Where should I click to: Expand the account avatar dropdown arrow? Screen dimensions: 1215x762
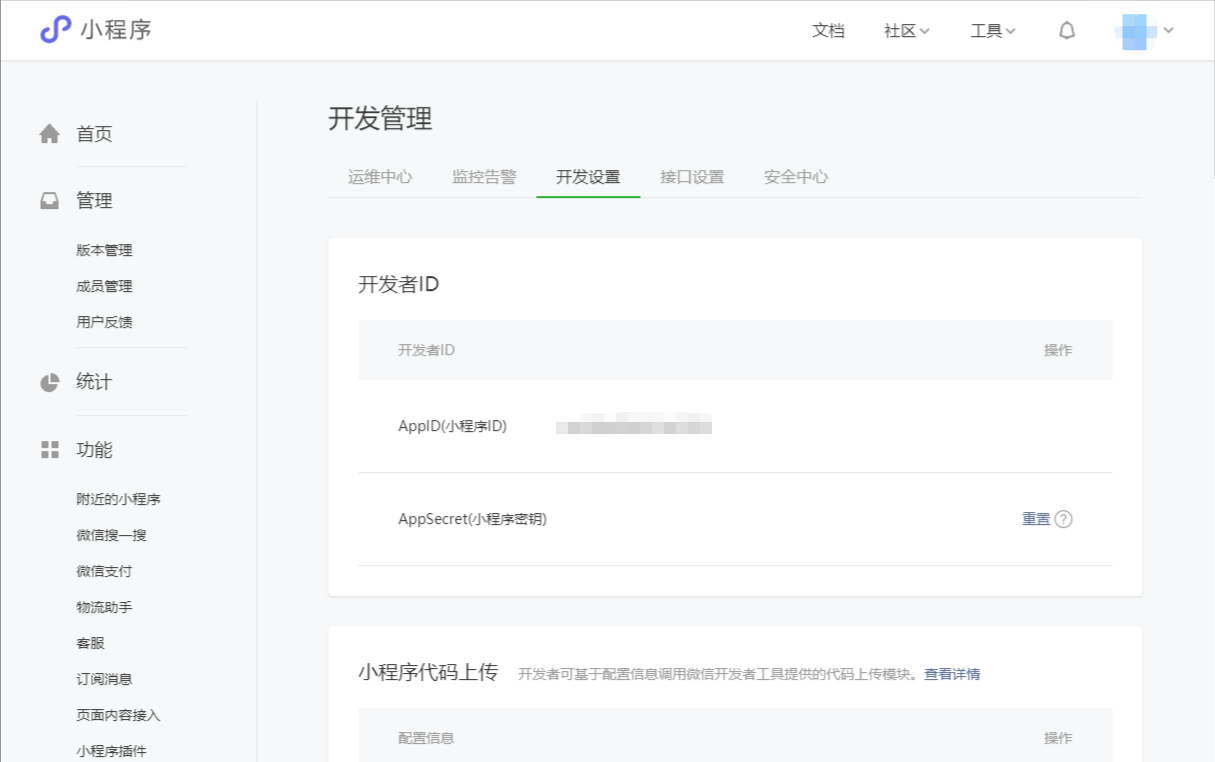1167,30
